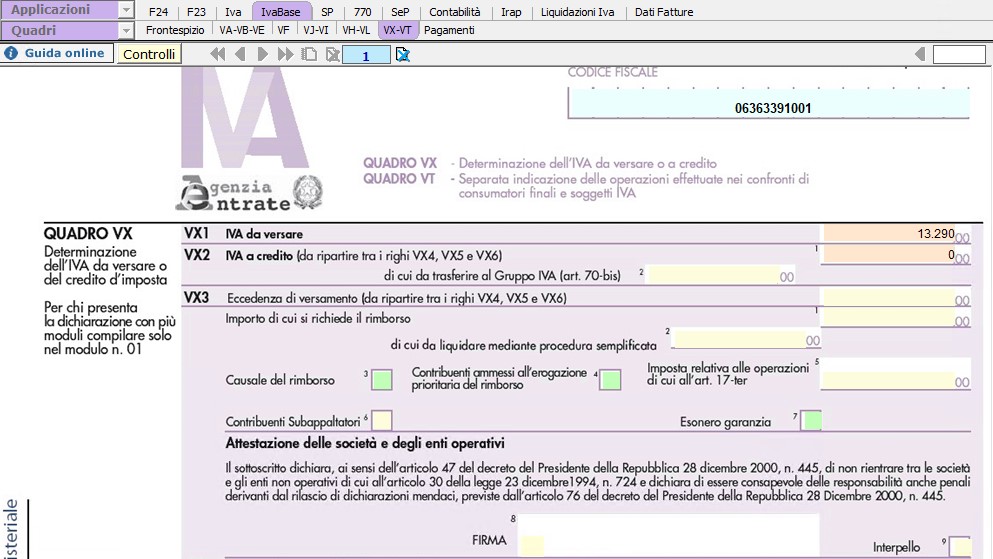Click the FIRMA signature box
Screen dimensions: 993x559
pyautogui.click(x=669, y=536)
